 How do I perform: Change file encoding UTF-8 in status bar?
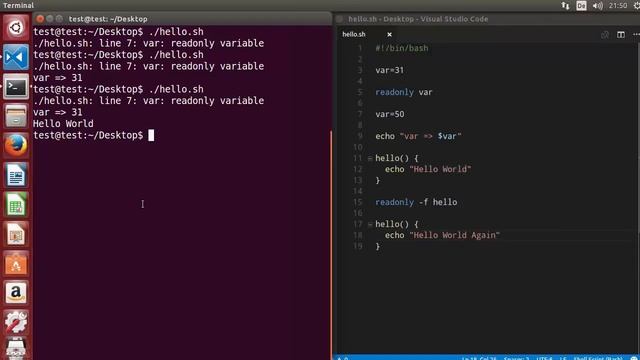pyautogui.click(x=544, y=358)
